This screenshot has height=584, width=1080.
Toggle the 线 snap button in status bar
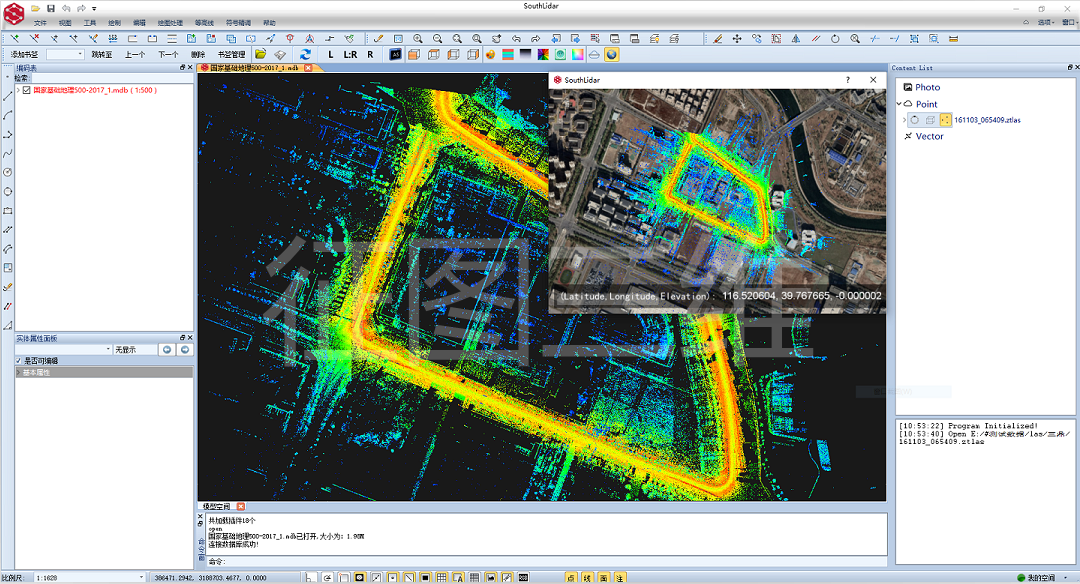pos(587,578)
